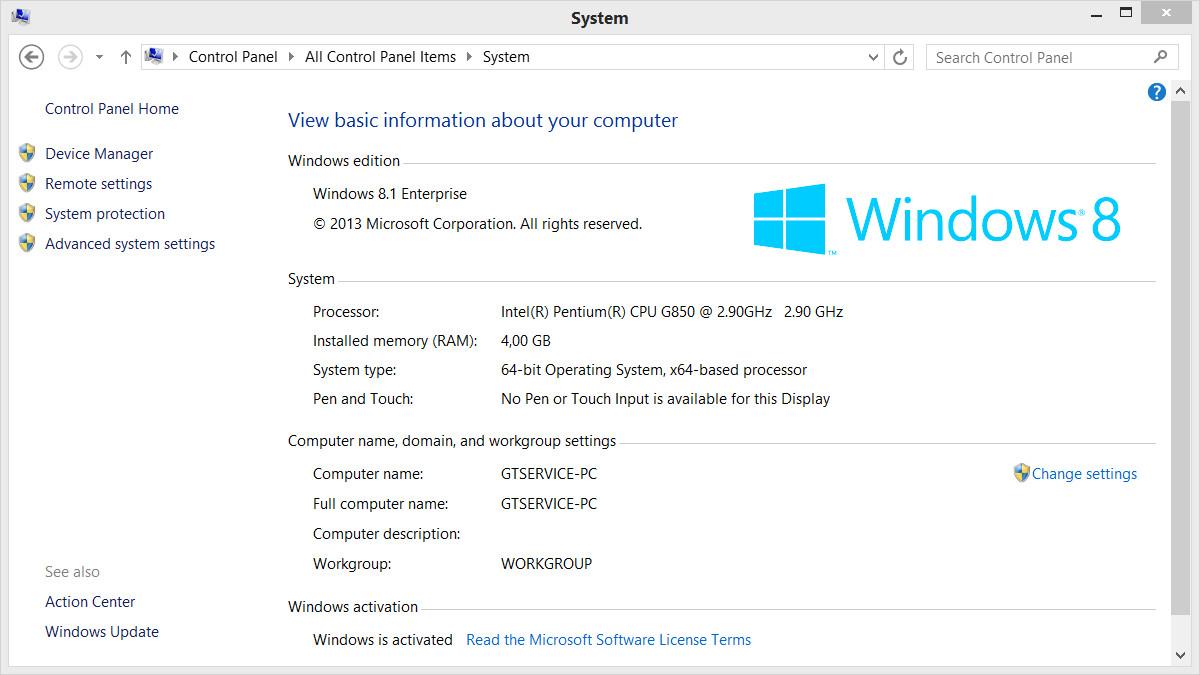Read the Microsoft Software License Terms
The height and width of the screenshot is (675, 1200).
(x=608, y=640)
